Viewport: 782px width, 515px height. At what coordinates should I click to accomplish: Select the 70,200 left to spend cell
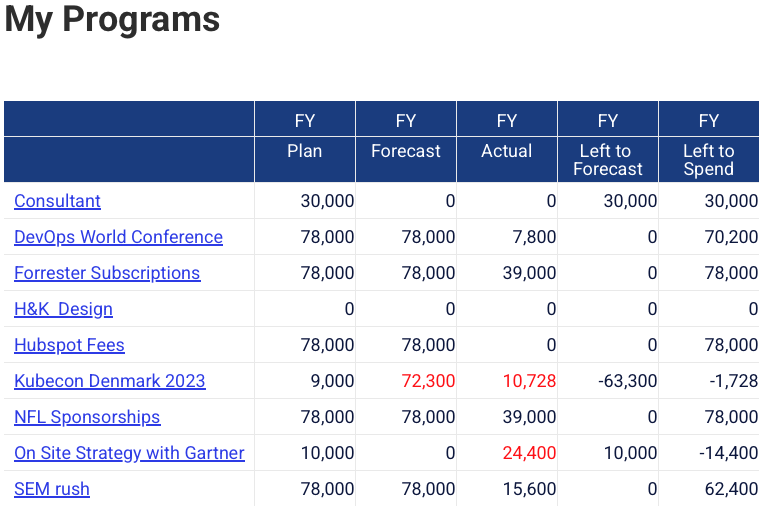(731, 237)
